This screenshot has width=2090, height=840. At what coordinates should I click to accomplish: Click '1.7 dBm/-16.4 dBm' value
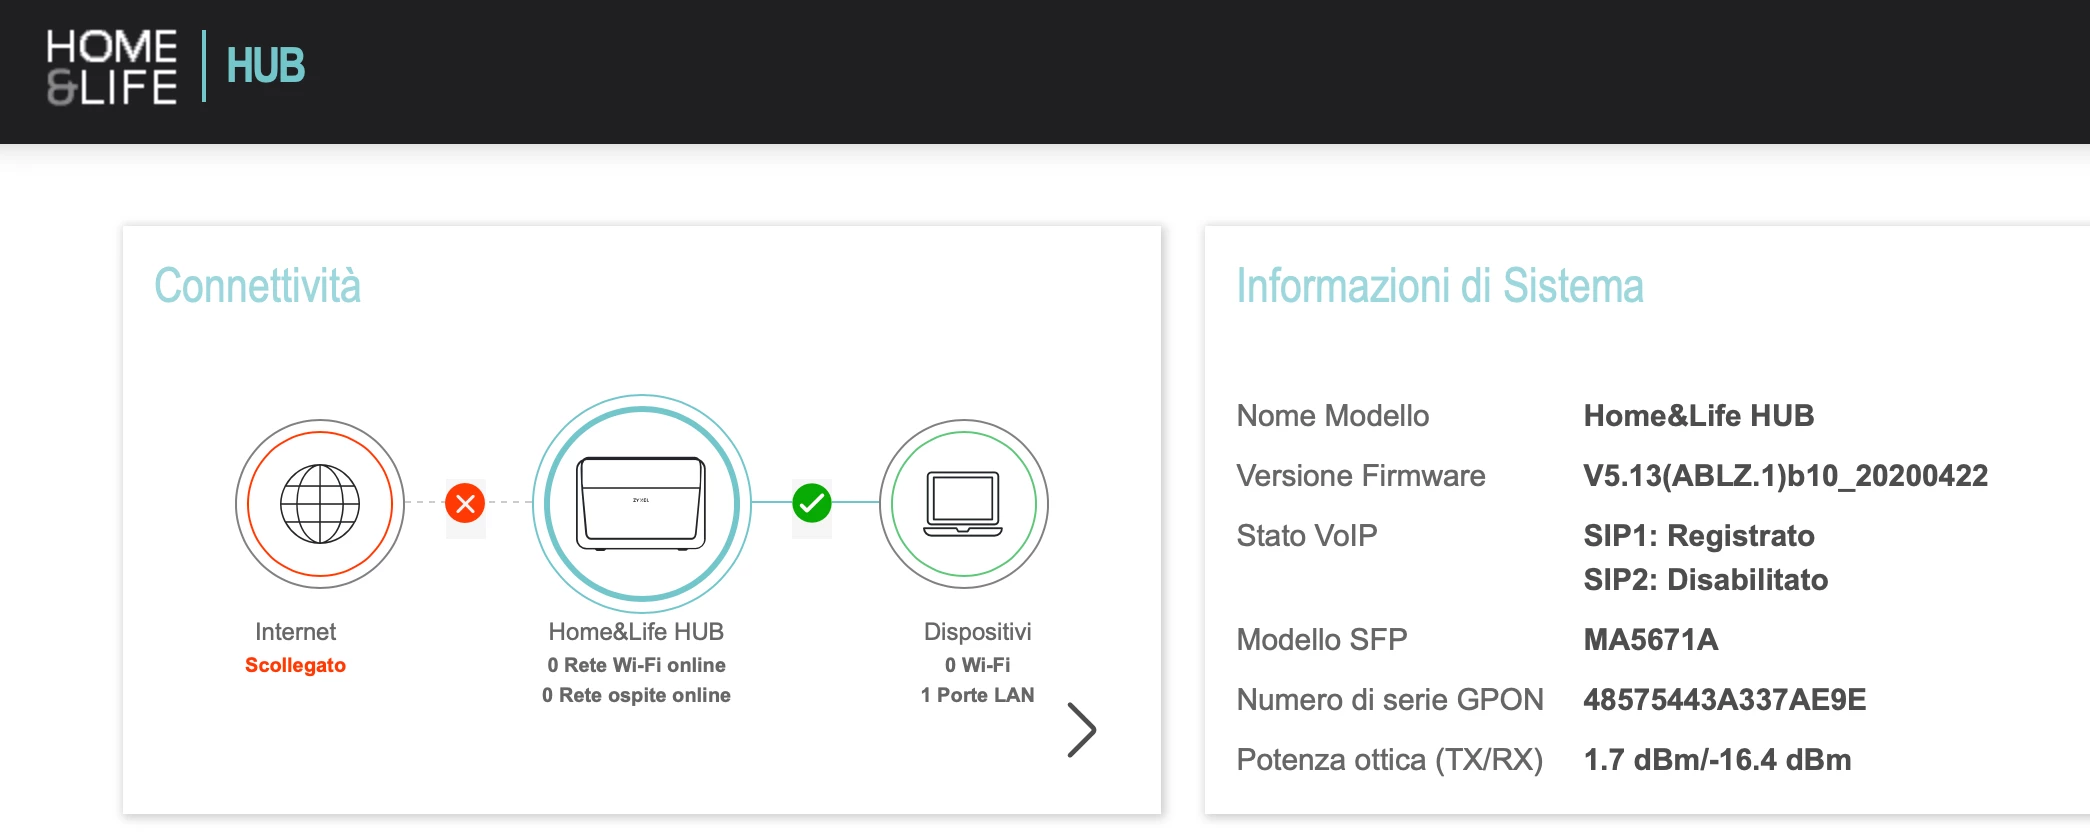(x=1718, y=760)
